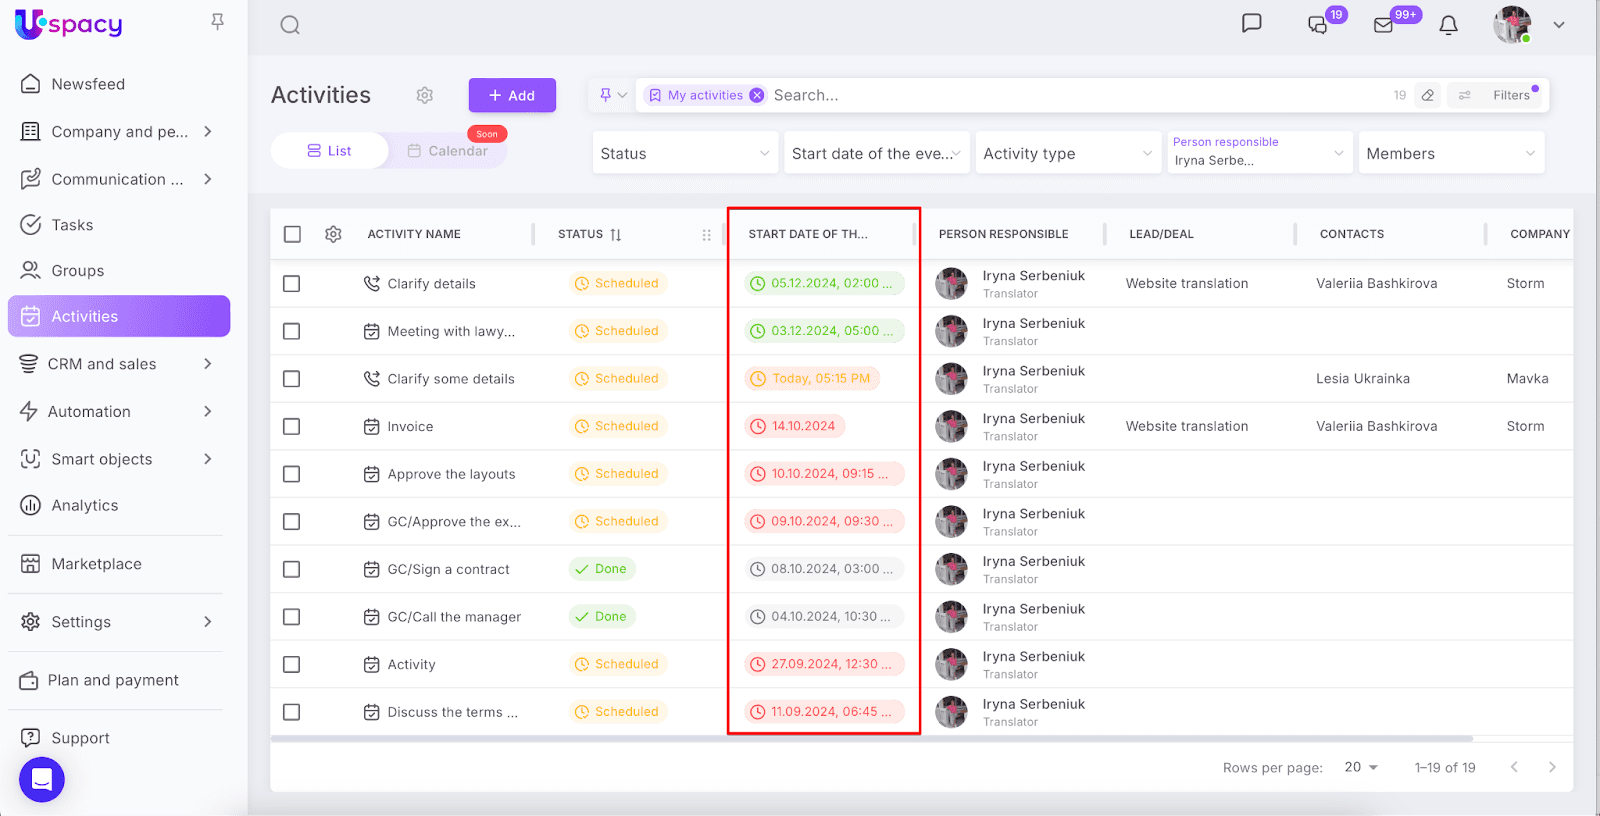Open chat messages icon with 19 badge
The height and width of the screenshot is (816, 1600).
(x=1318, y=25)
